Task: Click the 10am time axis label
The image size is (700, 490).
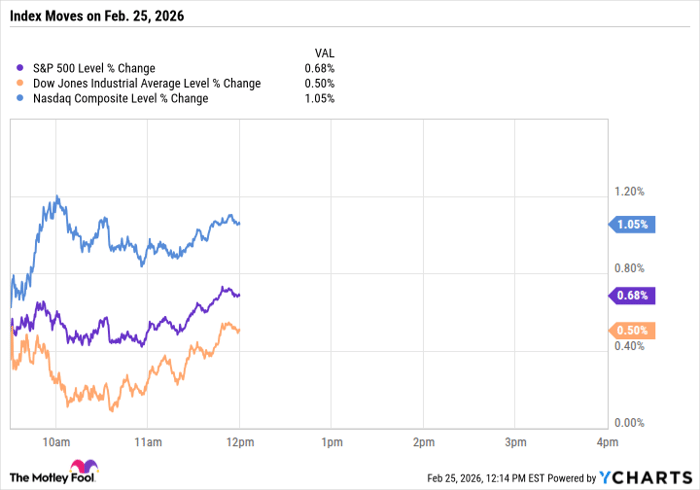Action: click(x=55, y=441)
